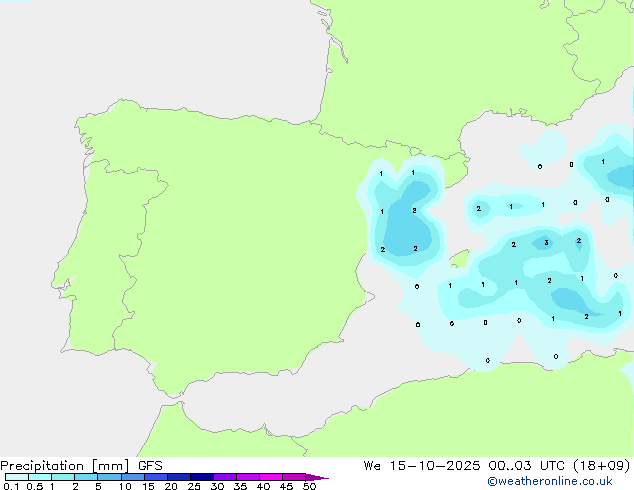Open the weatheronline.co.uk copyright link
The width and height of the screenshot is (634, 490).
[550, 481]
